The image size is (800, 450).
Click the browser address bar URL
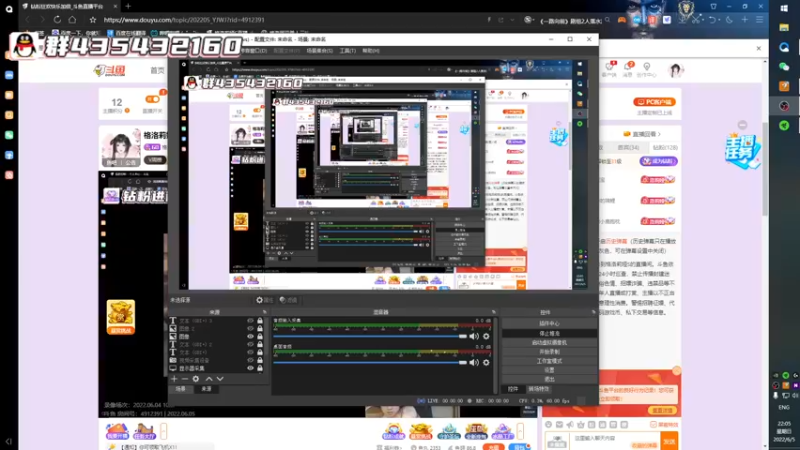[x=184, y=20]
